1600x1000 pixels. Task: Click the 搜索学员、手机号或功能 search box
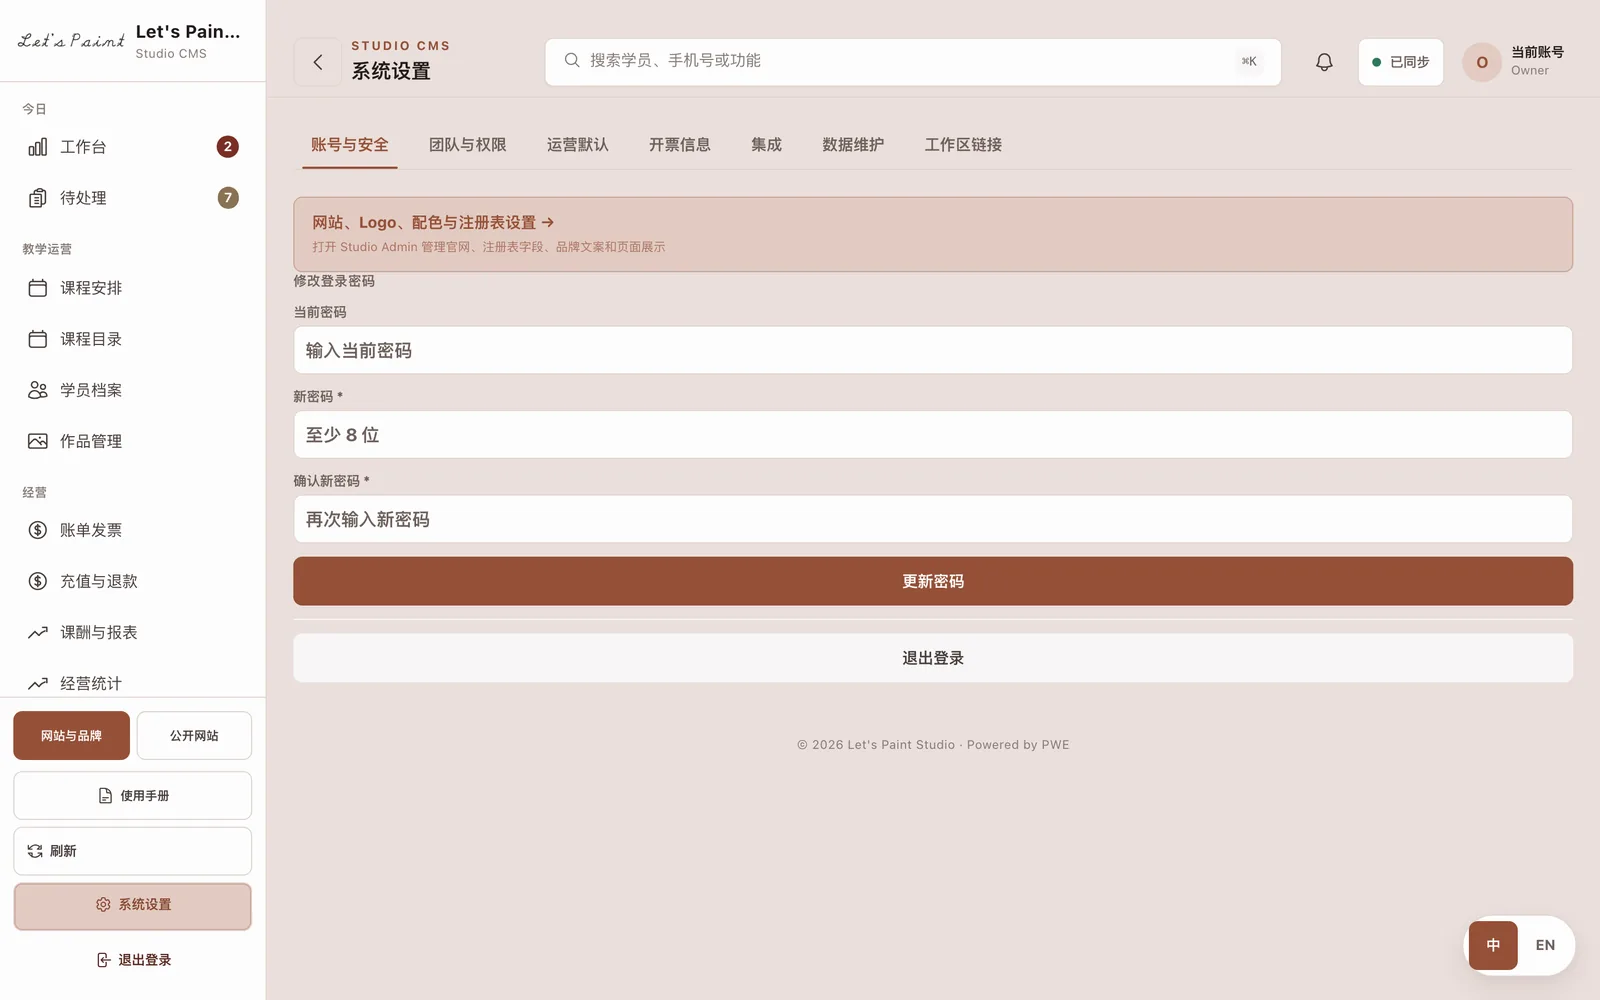[x=913, y=62]
